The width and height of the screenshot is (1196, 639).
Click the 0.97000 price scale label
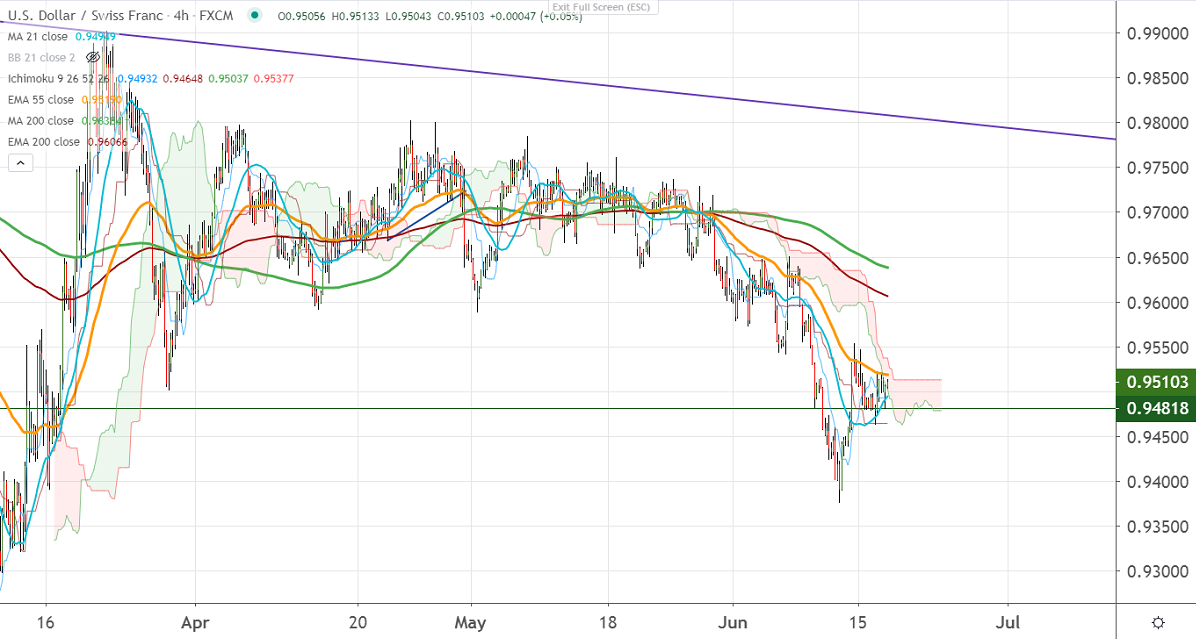click(1157, 213)
